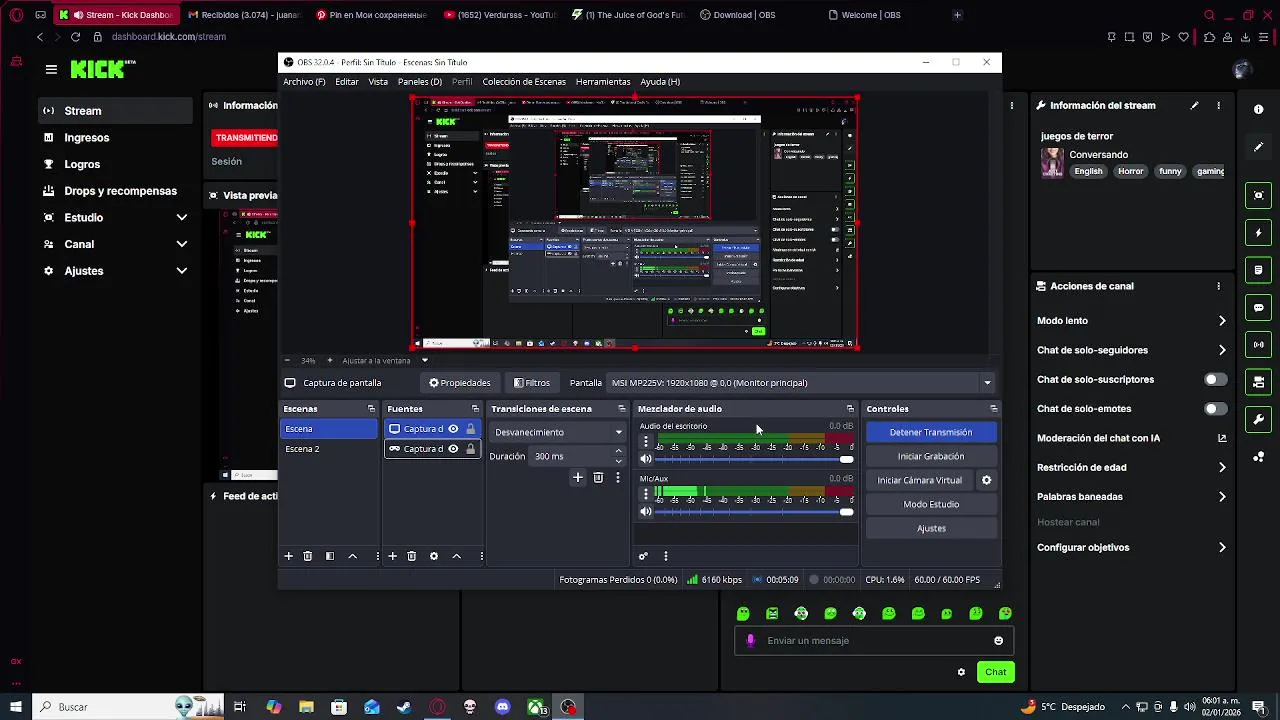Screen dimensions: 1280x720
Task: Open virtual camera settings gear
Action: pos(986,480)
